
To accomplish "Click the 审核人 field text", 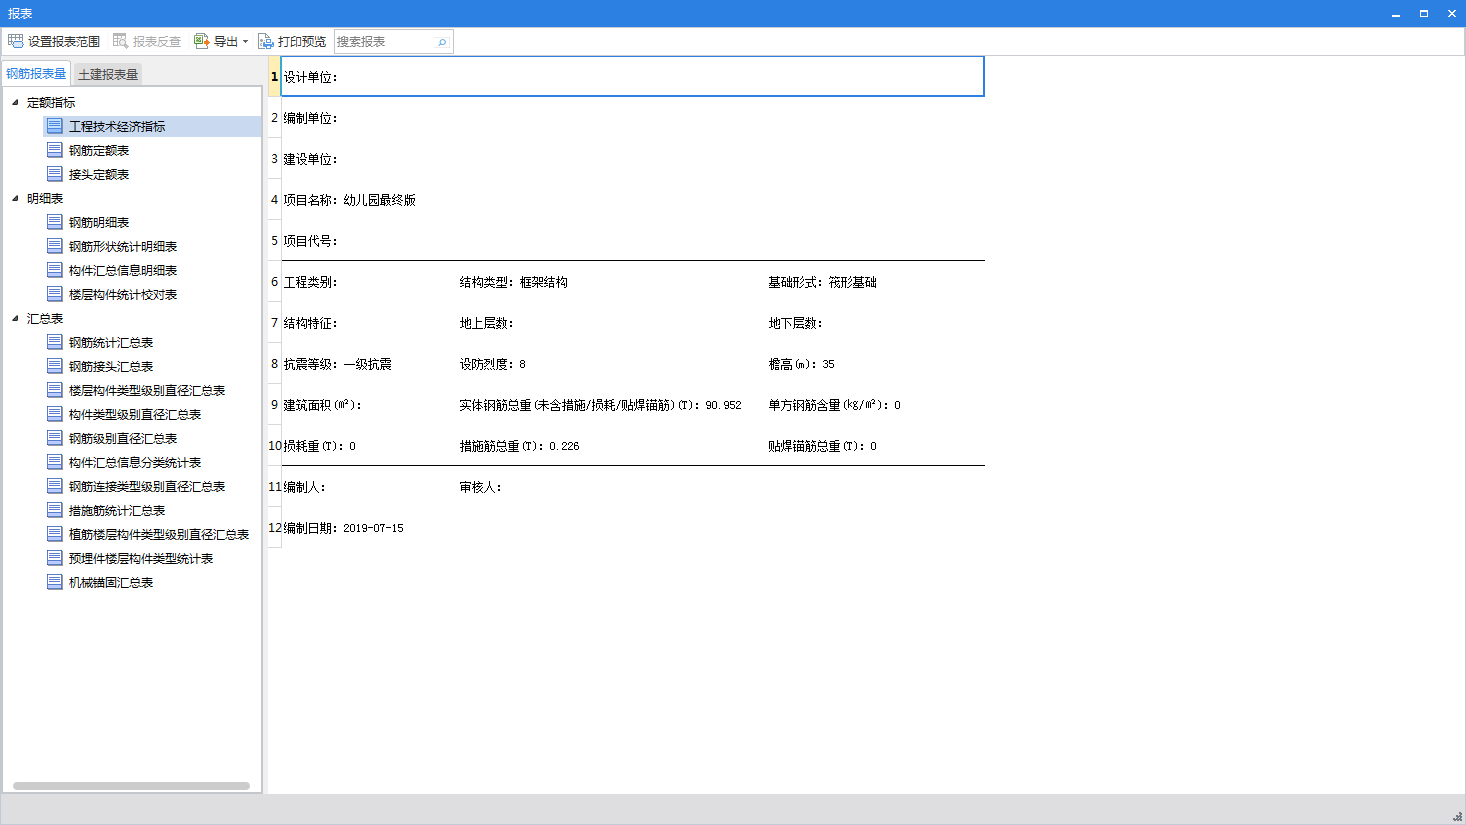I will [x=481, y=487].
